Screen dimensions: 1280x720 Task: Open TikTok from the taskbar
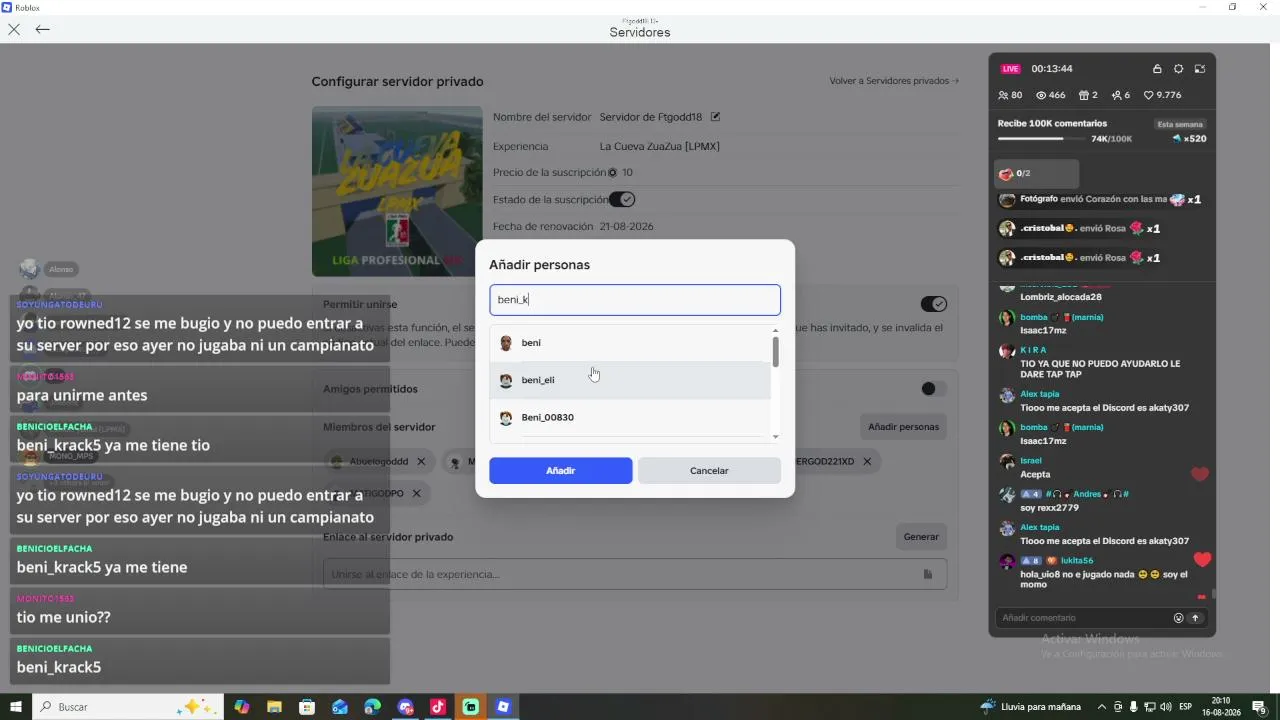[x=438, y=707]
